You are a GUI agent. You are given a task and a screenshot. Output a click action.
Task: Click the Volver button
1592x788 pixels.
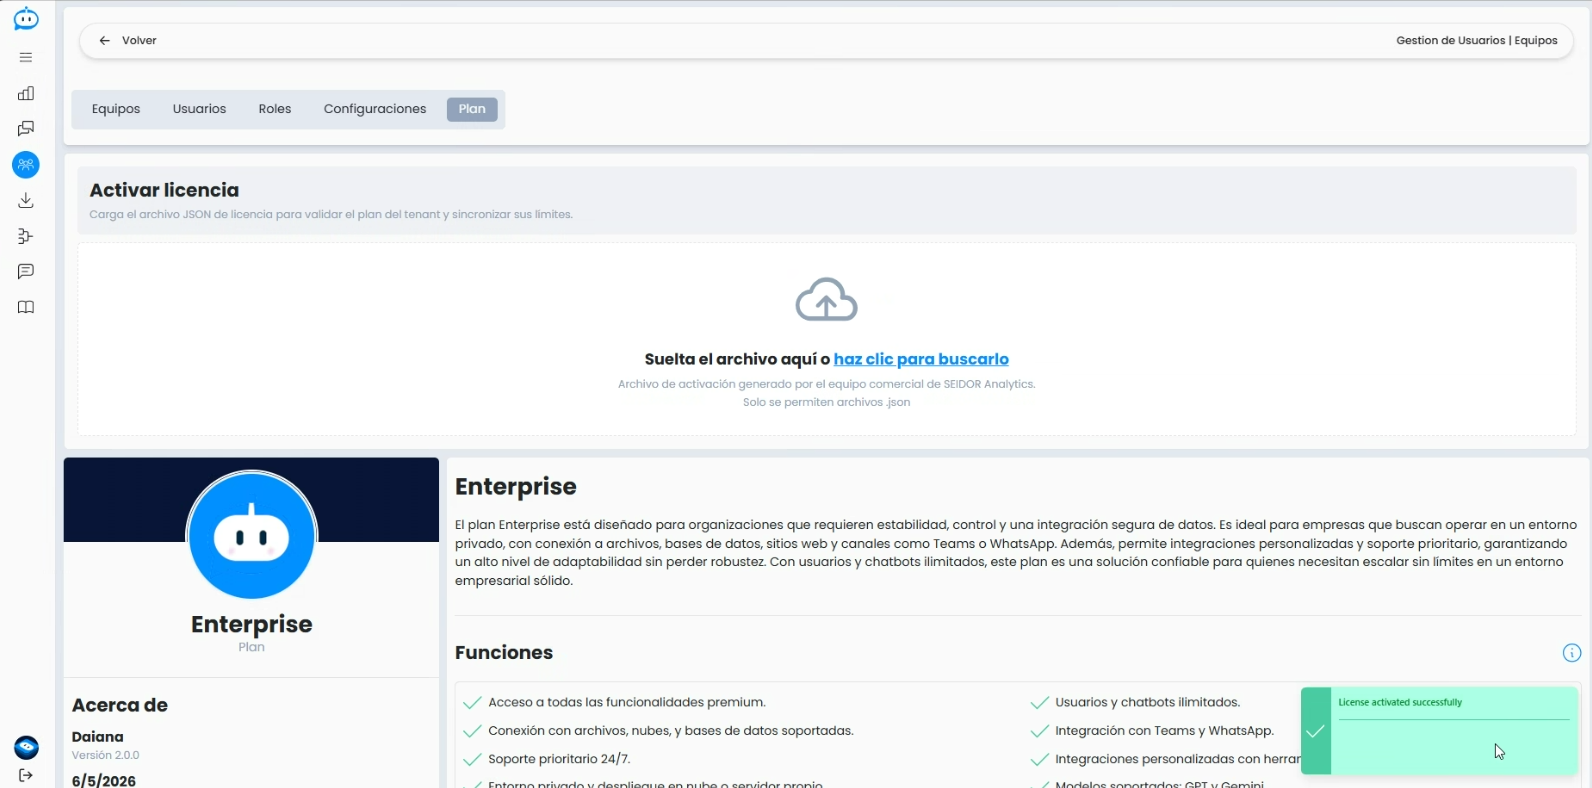click(x=128, y=41)
